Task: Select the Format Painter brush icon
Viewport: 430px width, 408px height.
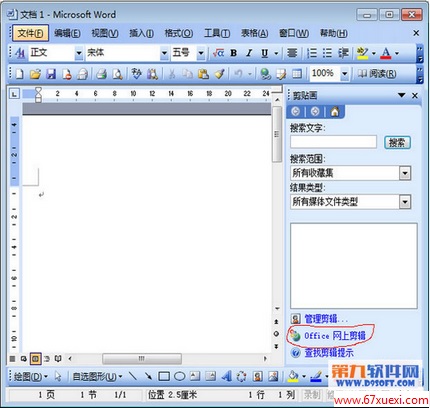Action: 219,74
